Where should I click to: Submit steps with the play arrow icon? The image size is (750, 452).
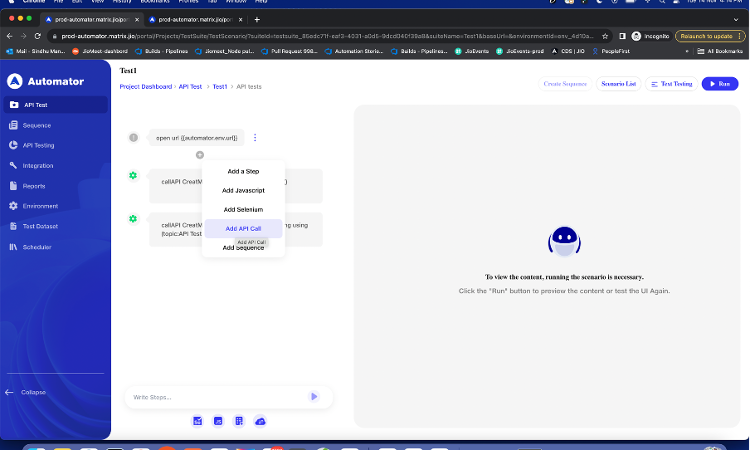[314, 397]
